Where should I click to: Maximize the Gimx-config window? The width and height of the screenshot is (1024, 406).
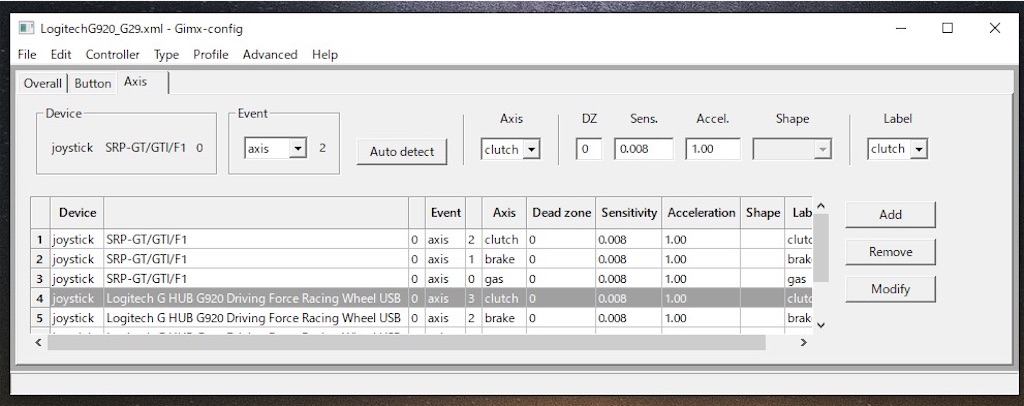948,28
